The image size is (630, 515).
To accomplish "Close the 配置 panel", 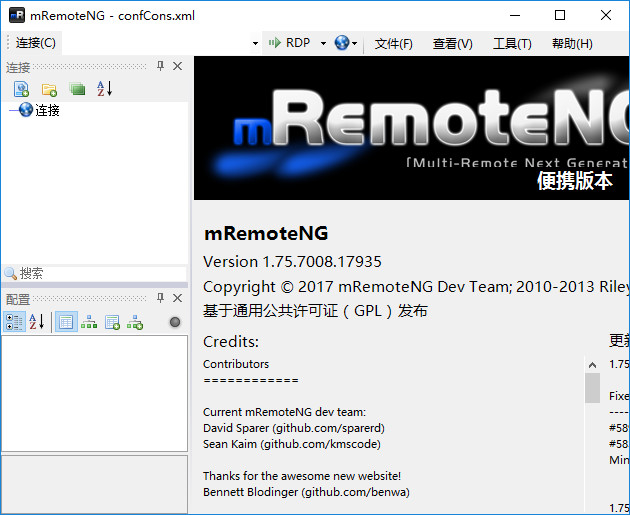I will pos(177,298).
